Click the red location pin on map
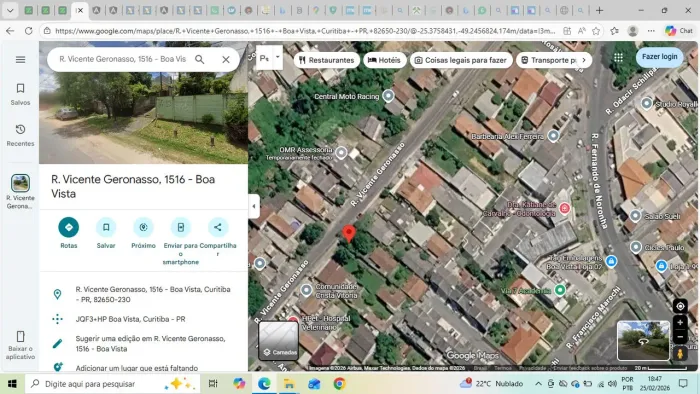This screenshot has height=394, width=700. (349, 233)
